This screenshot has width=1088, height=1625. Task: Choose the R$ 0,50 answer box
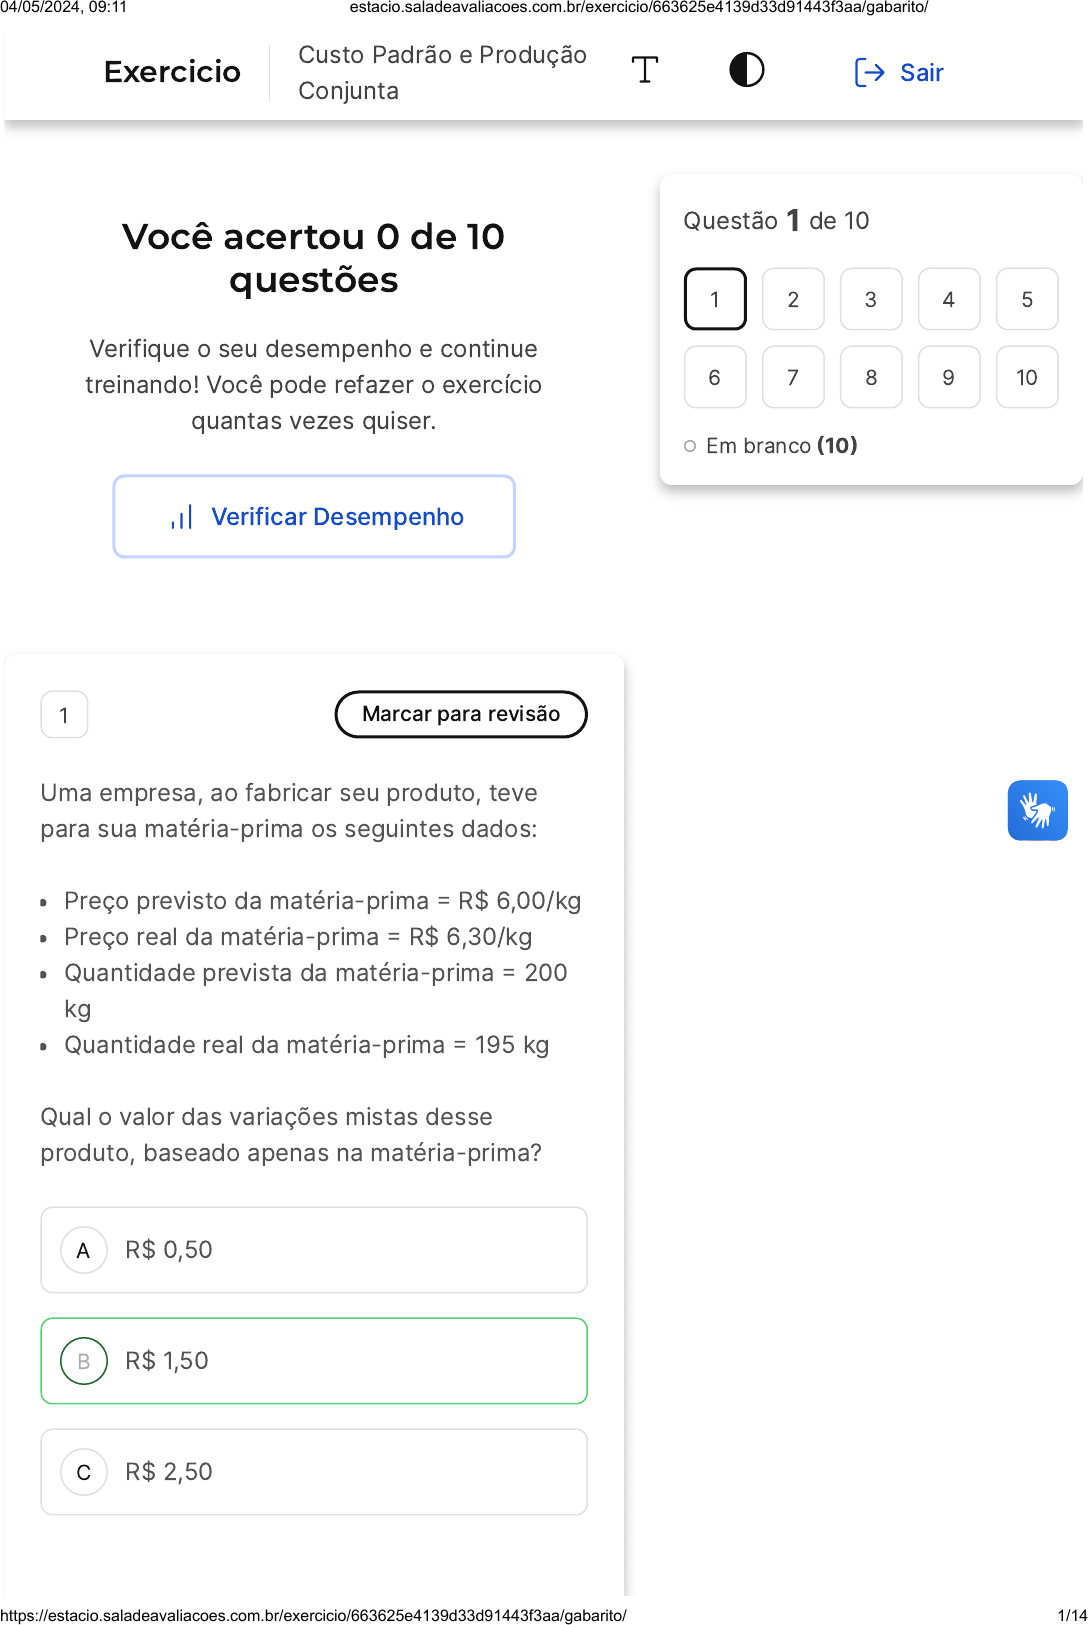pos(314,1250)
